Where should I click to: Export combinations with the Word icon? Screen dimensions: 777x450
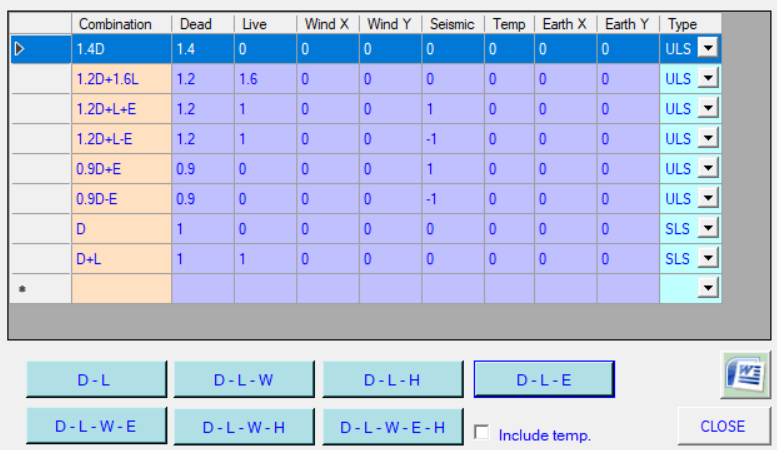tap(745, 375)
